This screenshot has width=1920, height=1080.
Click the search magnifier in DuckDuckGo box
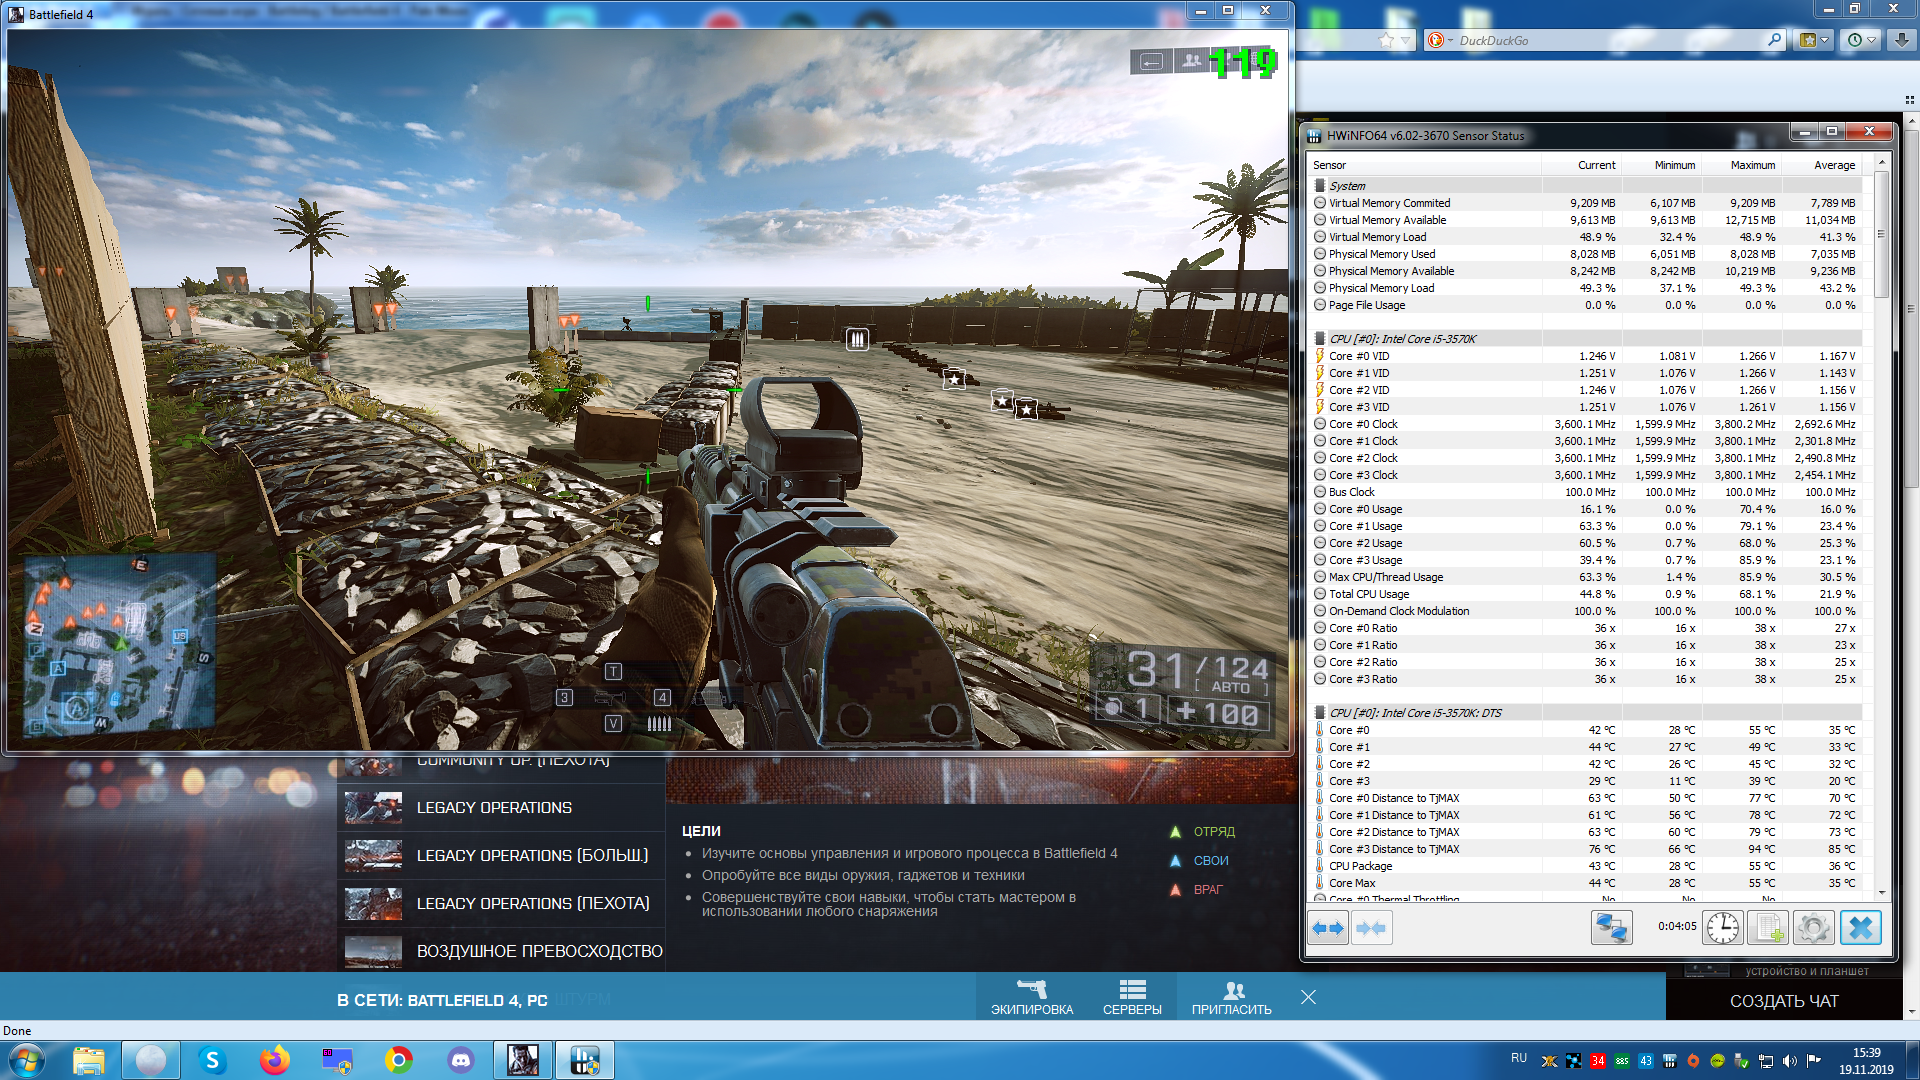point(1774,40)
